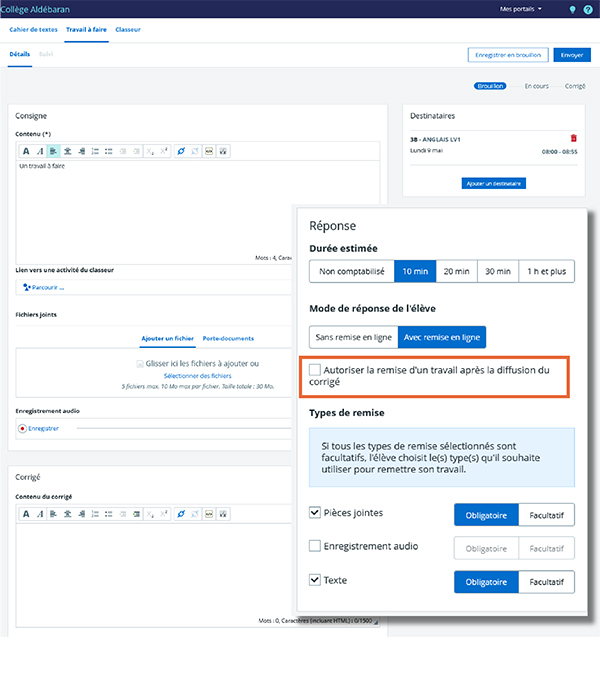Click the bold font icon in Corrigé editor
Viewport: 600px width, 700px height.
point(26,513)
